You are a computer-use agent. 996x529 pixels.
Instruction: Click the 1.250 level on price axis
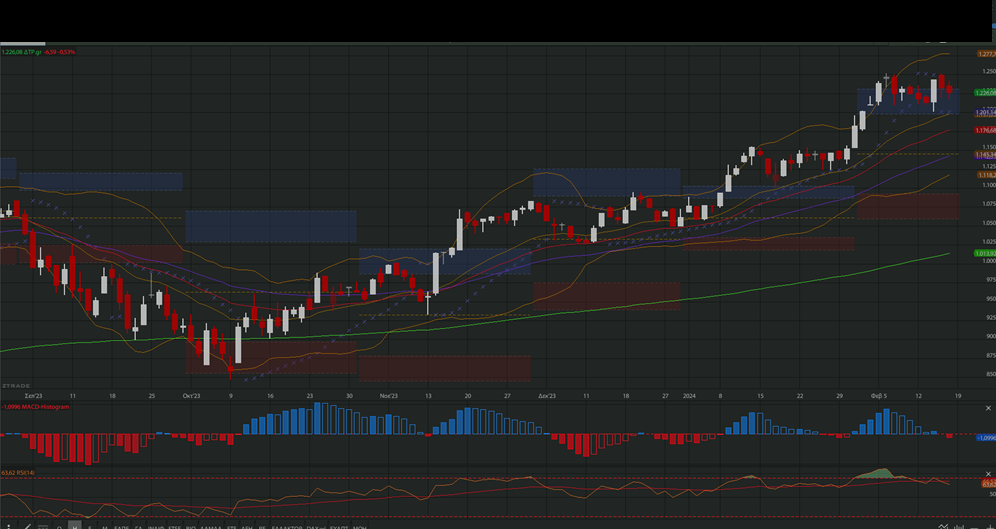(988, 72)
